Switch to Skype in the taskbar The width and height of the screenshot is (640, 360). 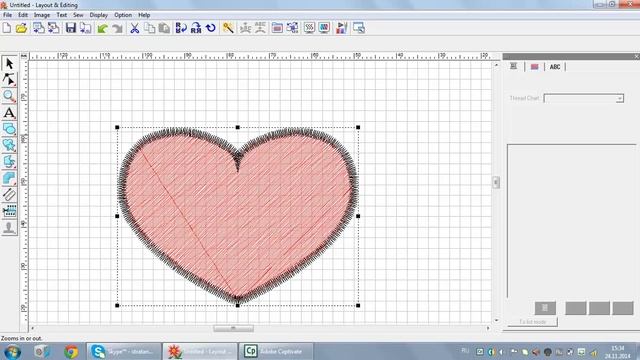point(123,351)
